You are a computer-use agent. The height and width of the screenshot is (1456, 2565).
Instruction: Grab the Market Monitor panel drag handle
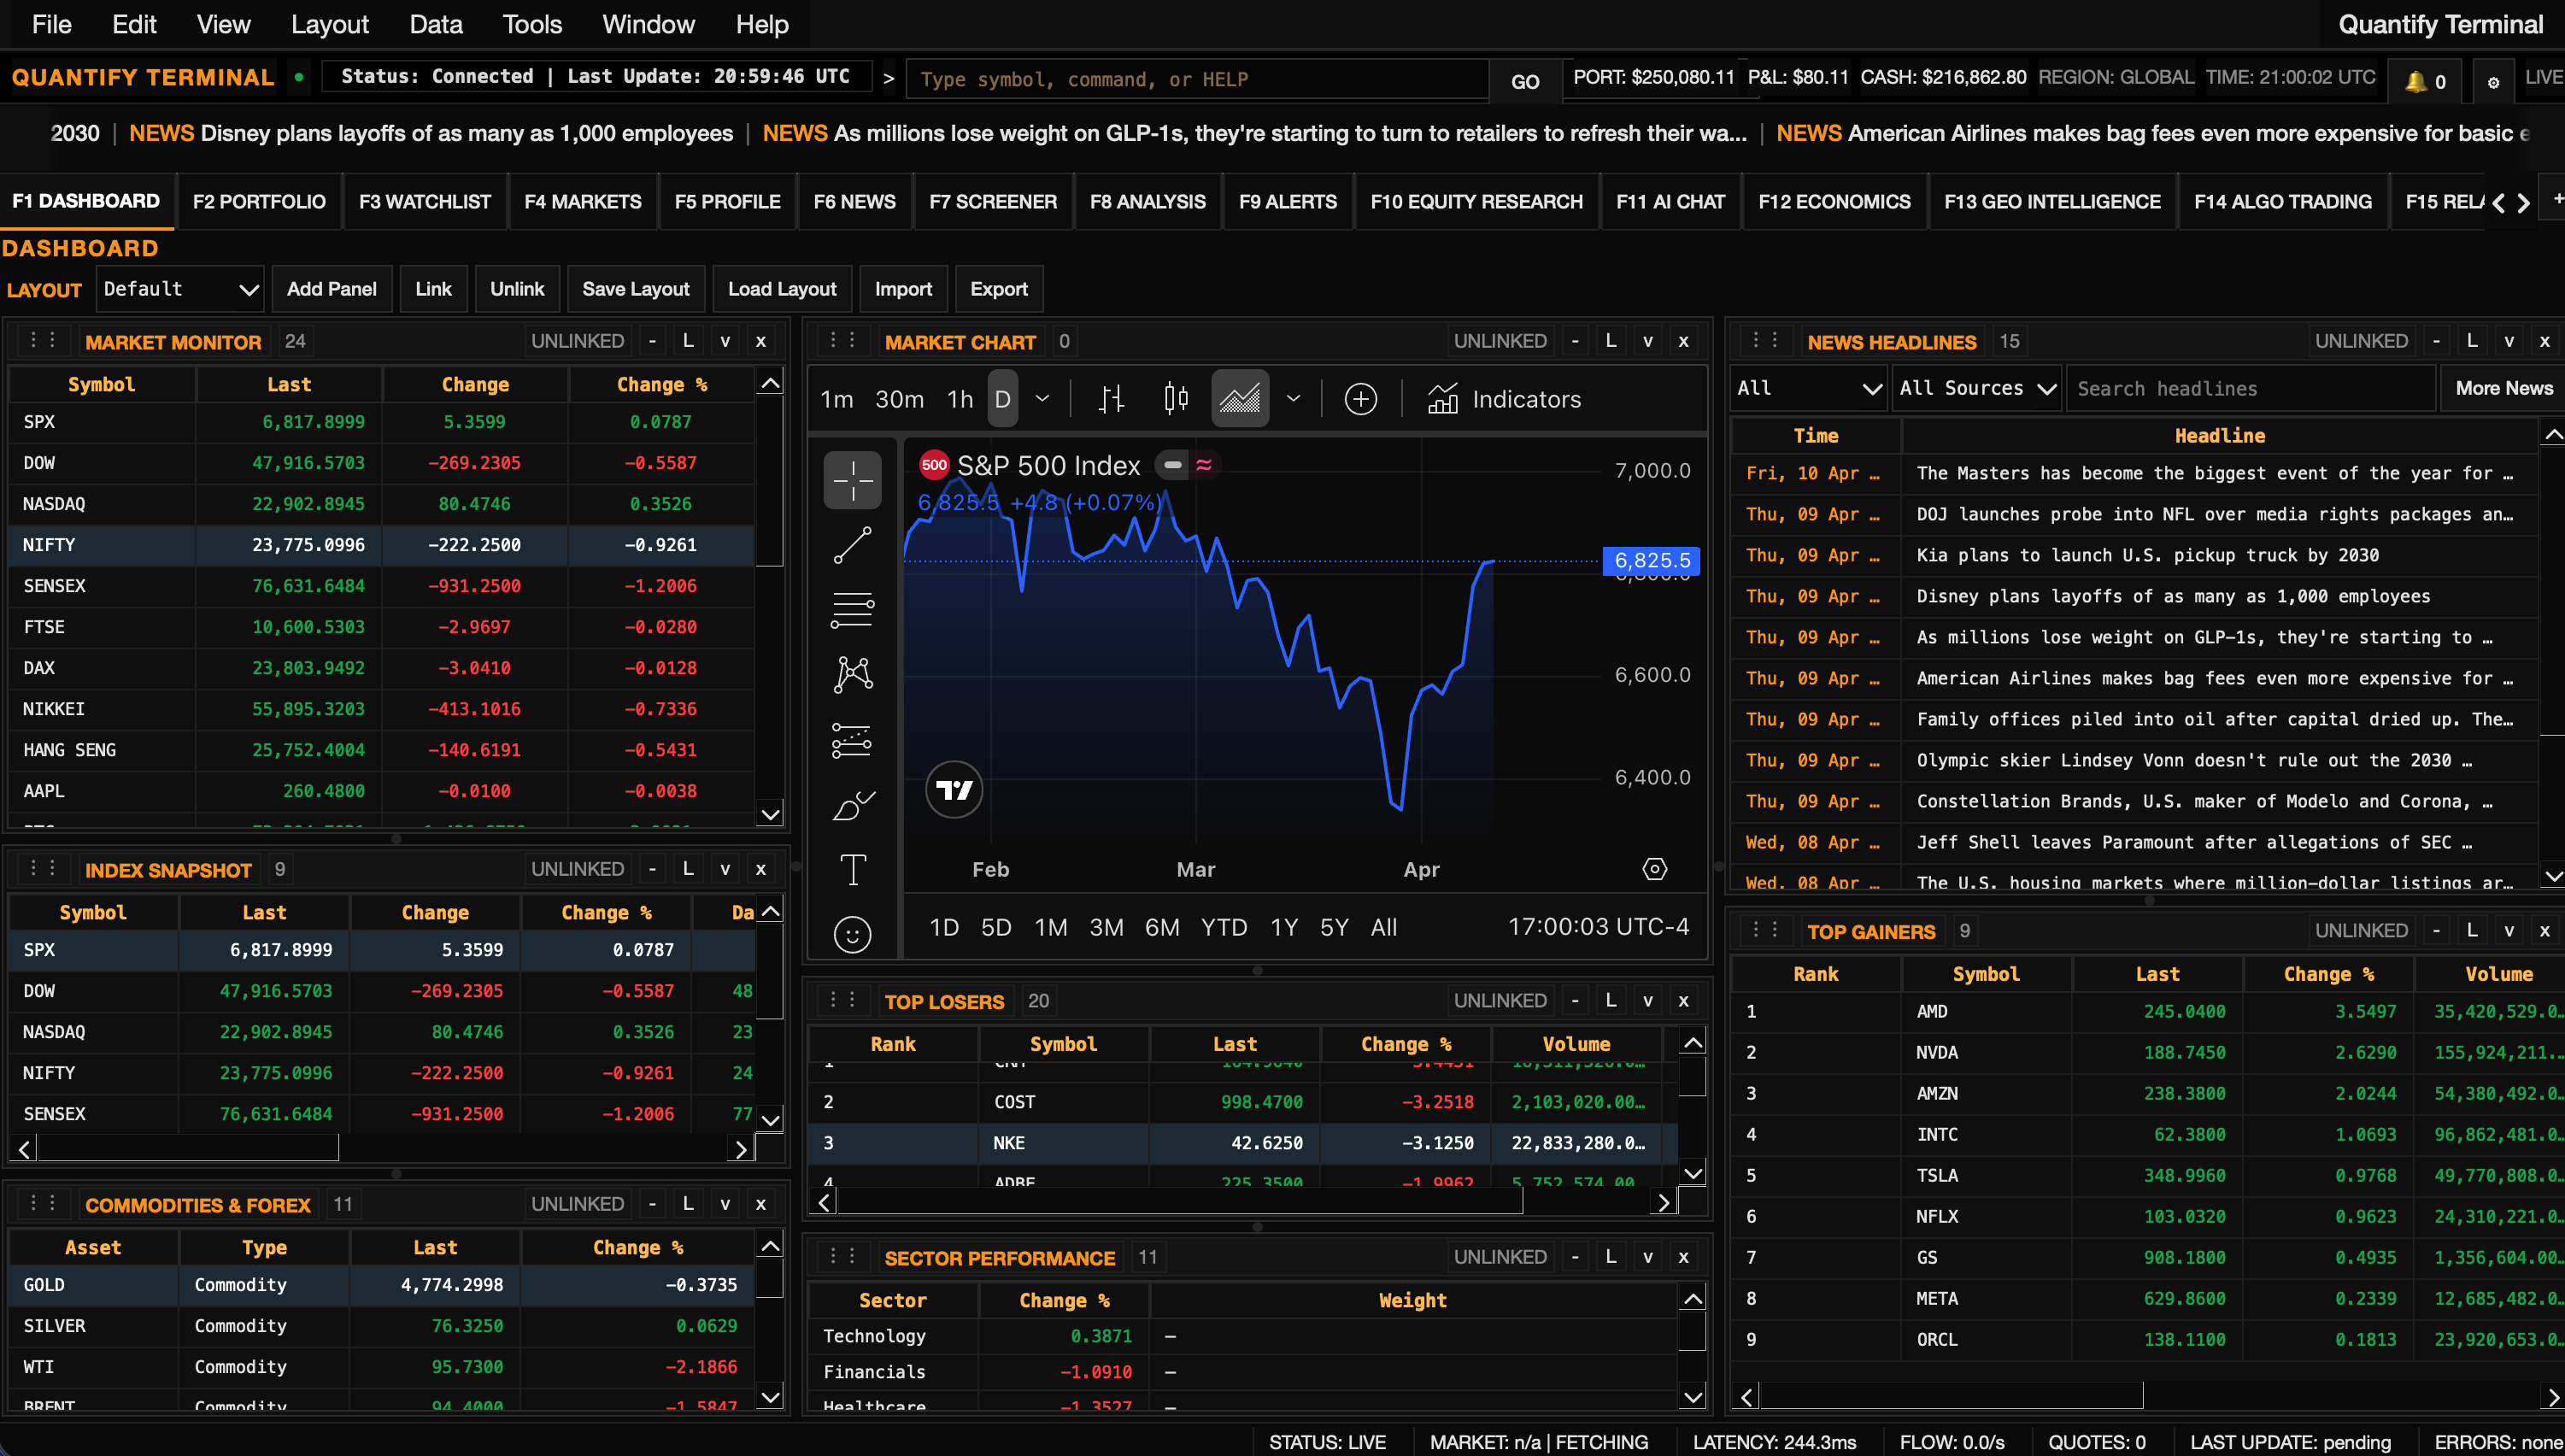tap(43, 340)
